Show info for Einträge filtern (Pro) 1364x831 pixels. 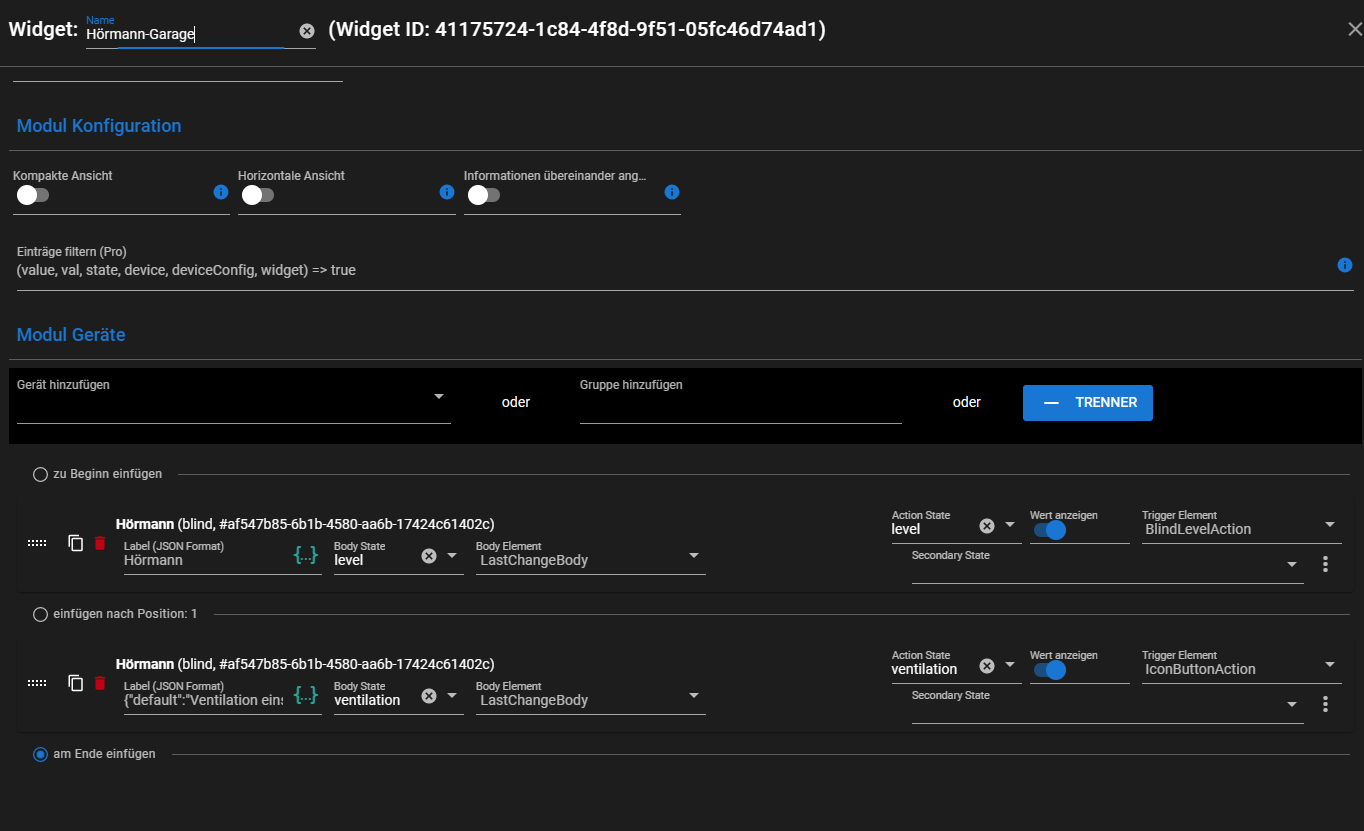(x=1345, y=265)
